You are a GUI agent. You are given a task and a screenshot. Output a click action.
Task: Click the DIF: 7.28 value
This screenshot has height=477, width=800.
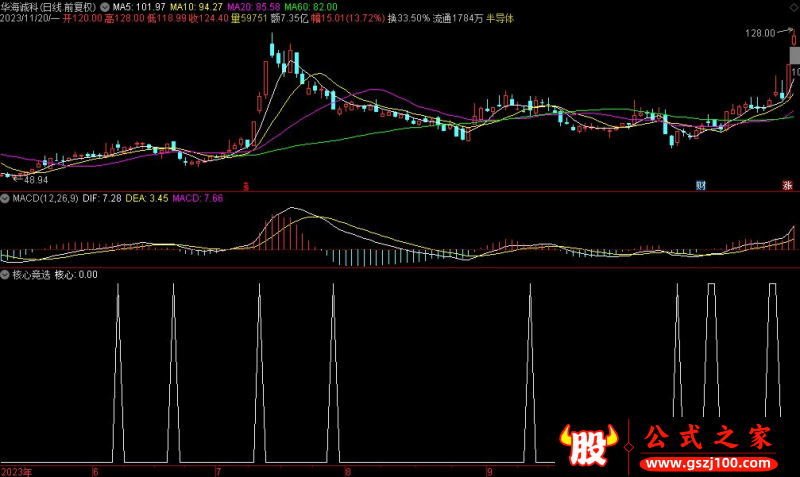pyautogui.click(x=102, y=198)
